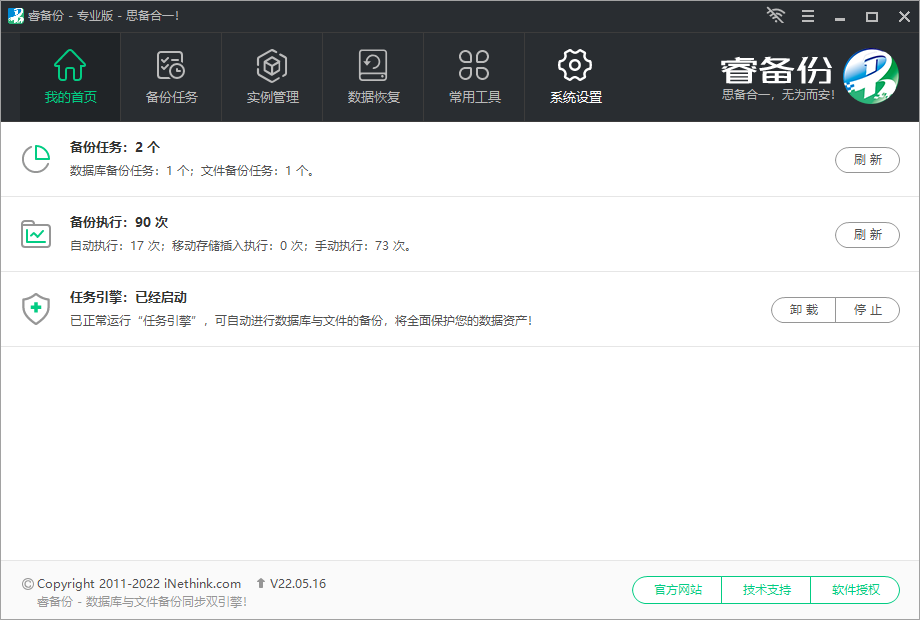Click the shield 任务引擎 icon

(x=36, y=309)
